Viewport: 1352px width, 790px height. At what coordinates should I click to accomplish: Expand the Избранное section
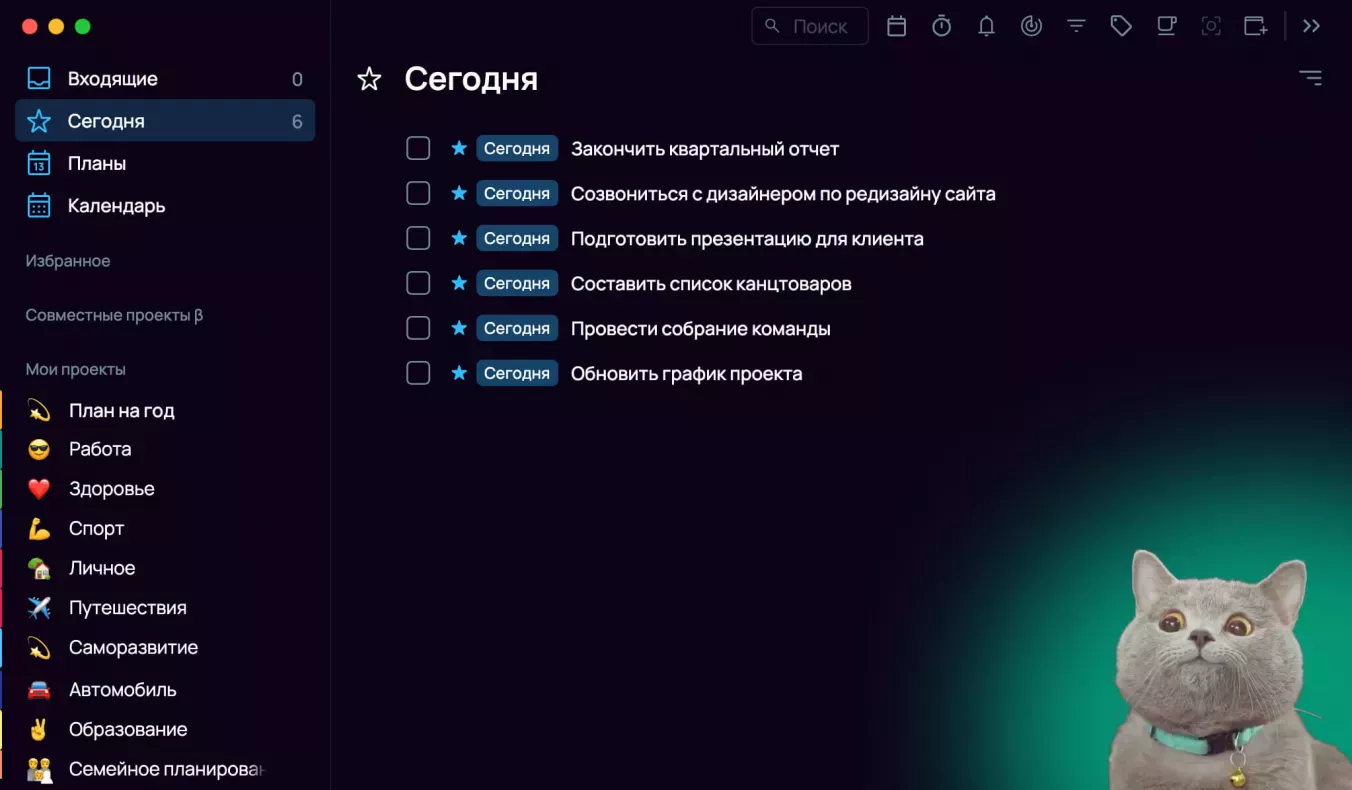pos(68,261)
